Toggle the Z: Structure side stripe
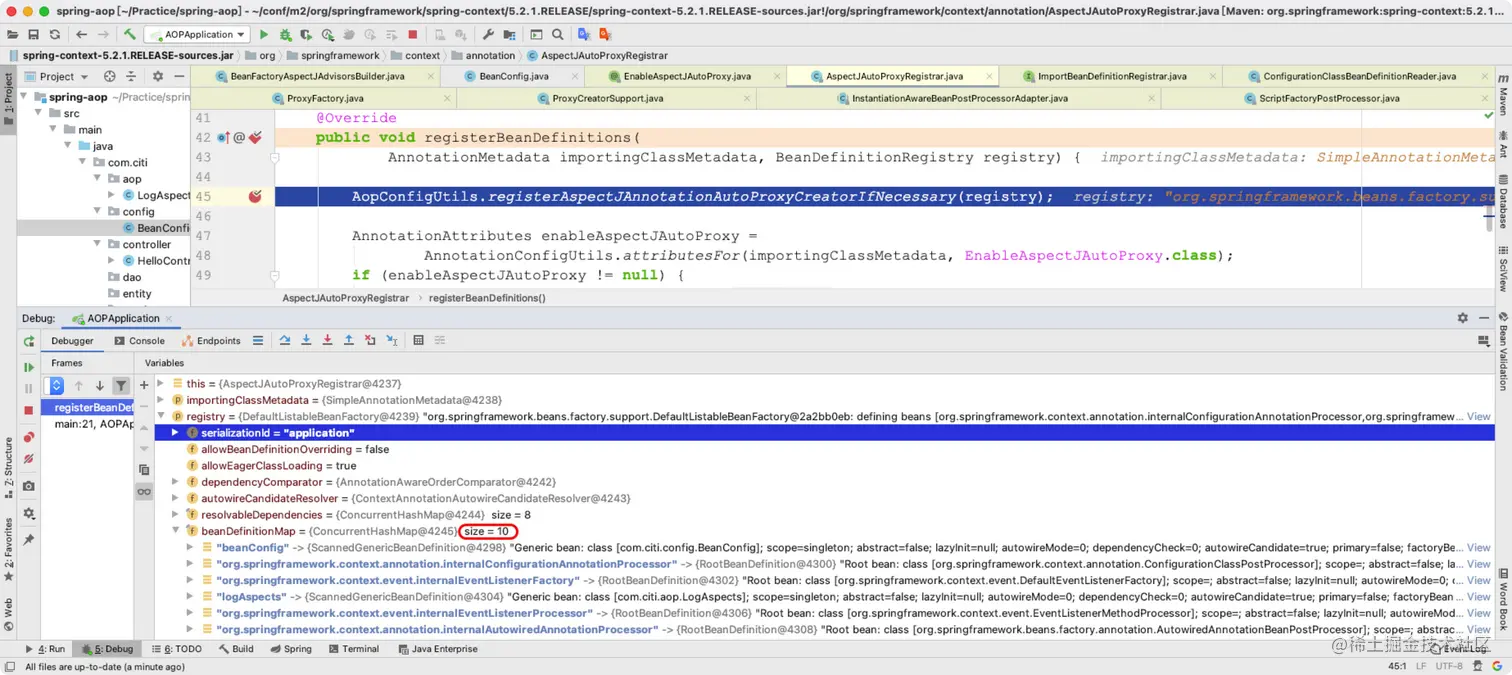 (x=8, y=469)
